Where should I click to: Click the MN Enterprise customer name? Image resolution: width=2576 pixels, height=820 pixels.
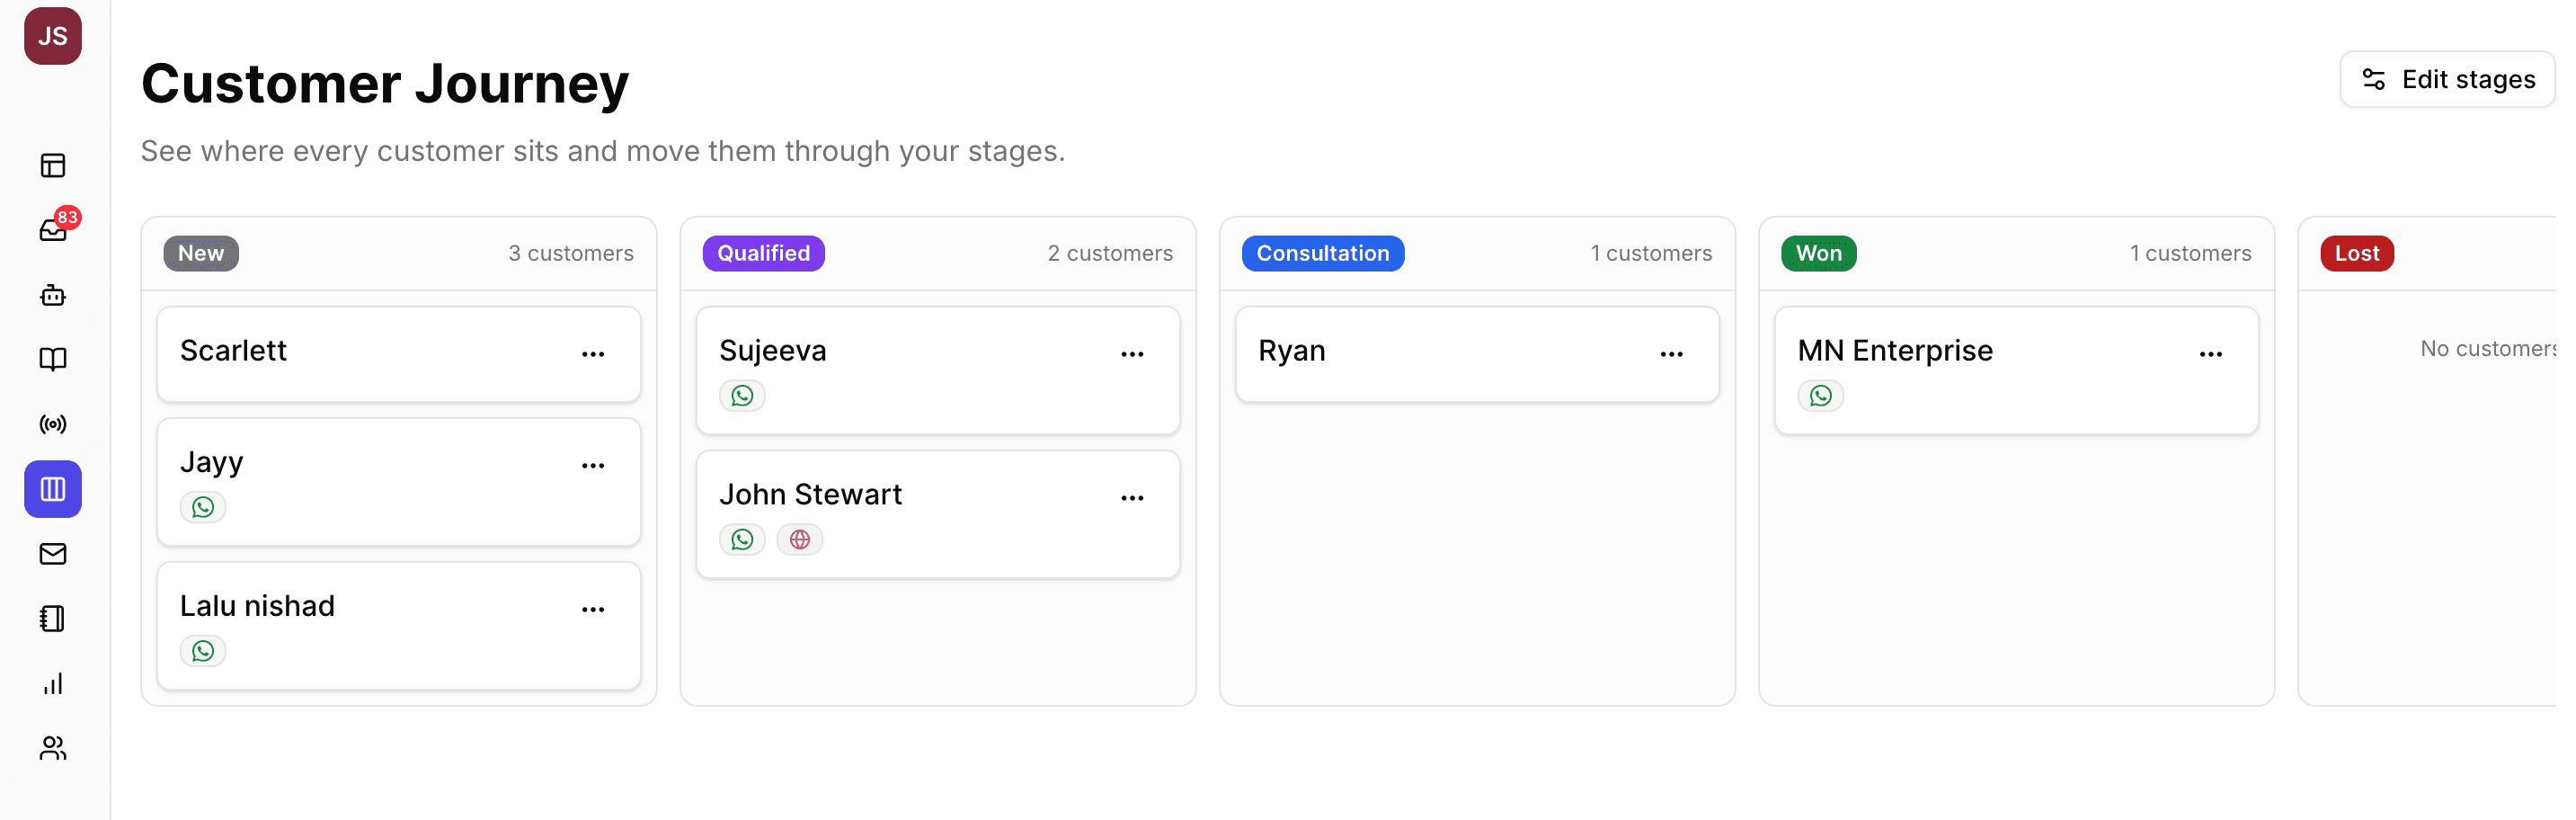click(x=1895, y=351)
